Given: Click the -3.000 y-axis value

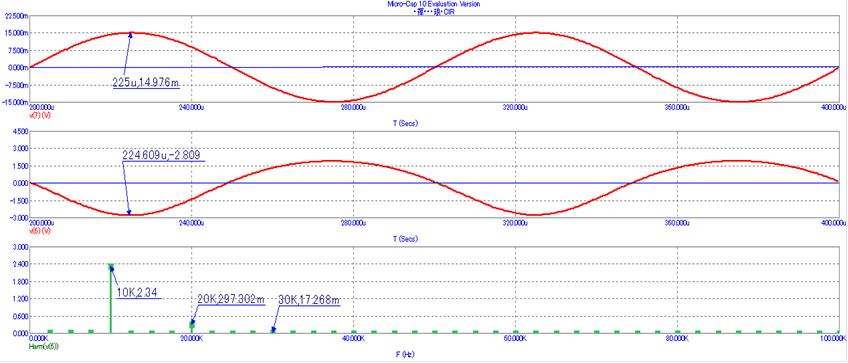Looking at the screenshot, I should click(19, 217).
